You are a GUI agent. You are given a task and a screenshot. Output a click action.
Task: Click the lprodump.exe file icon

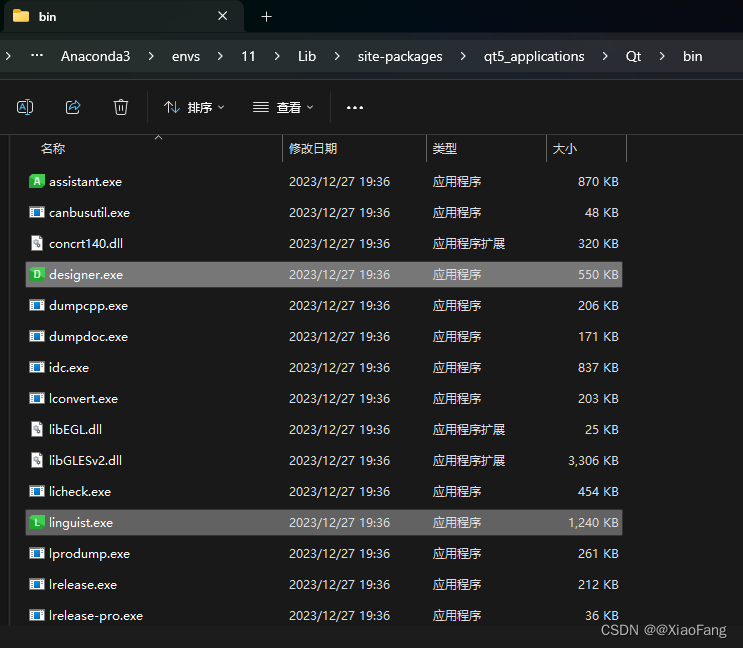(36, 553)
